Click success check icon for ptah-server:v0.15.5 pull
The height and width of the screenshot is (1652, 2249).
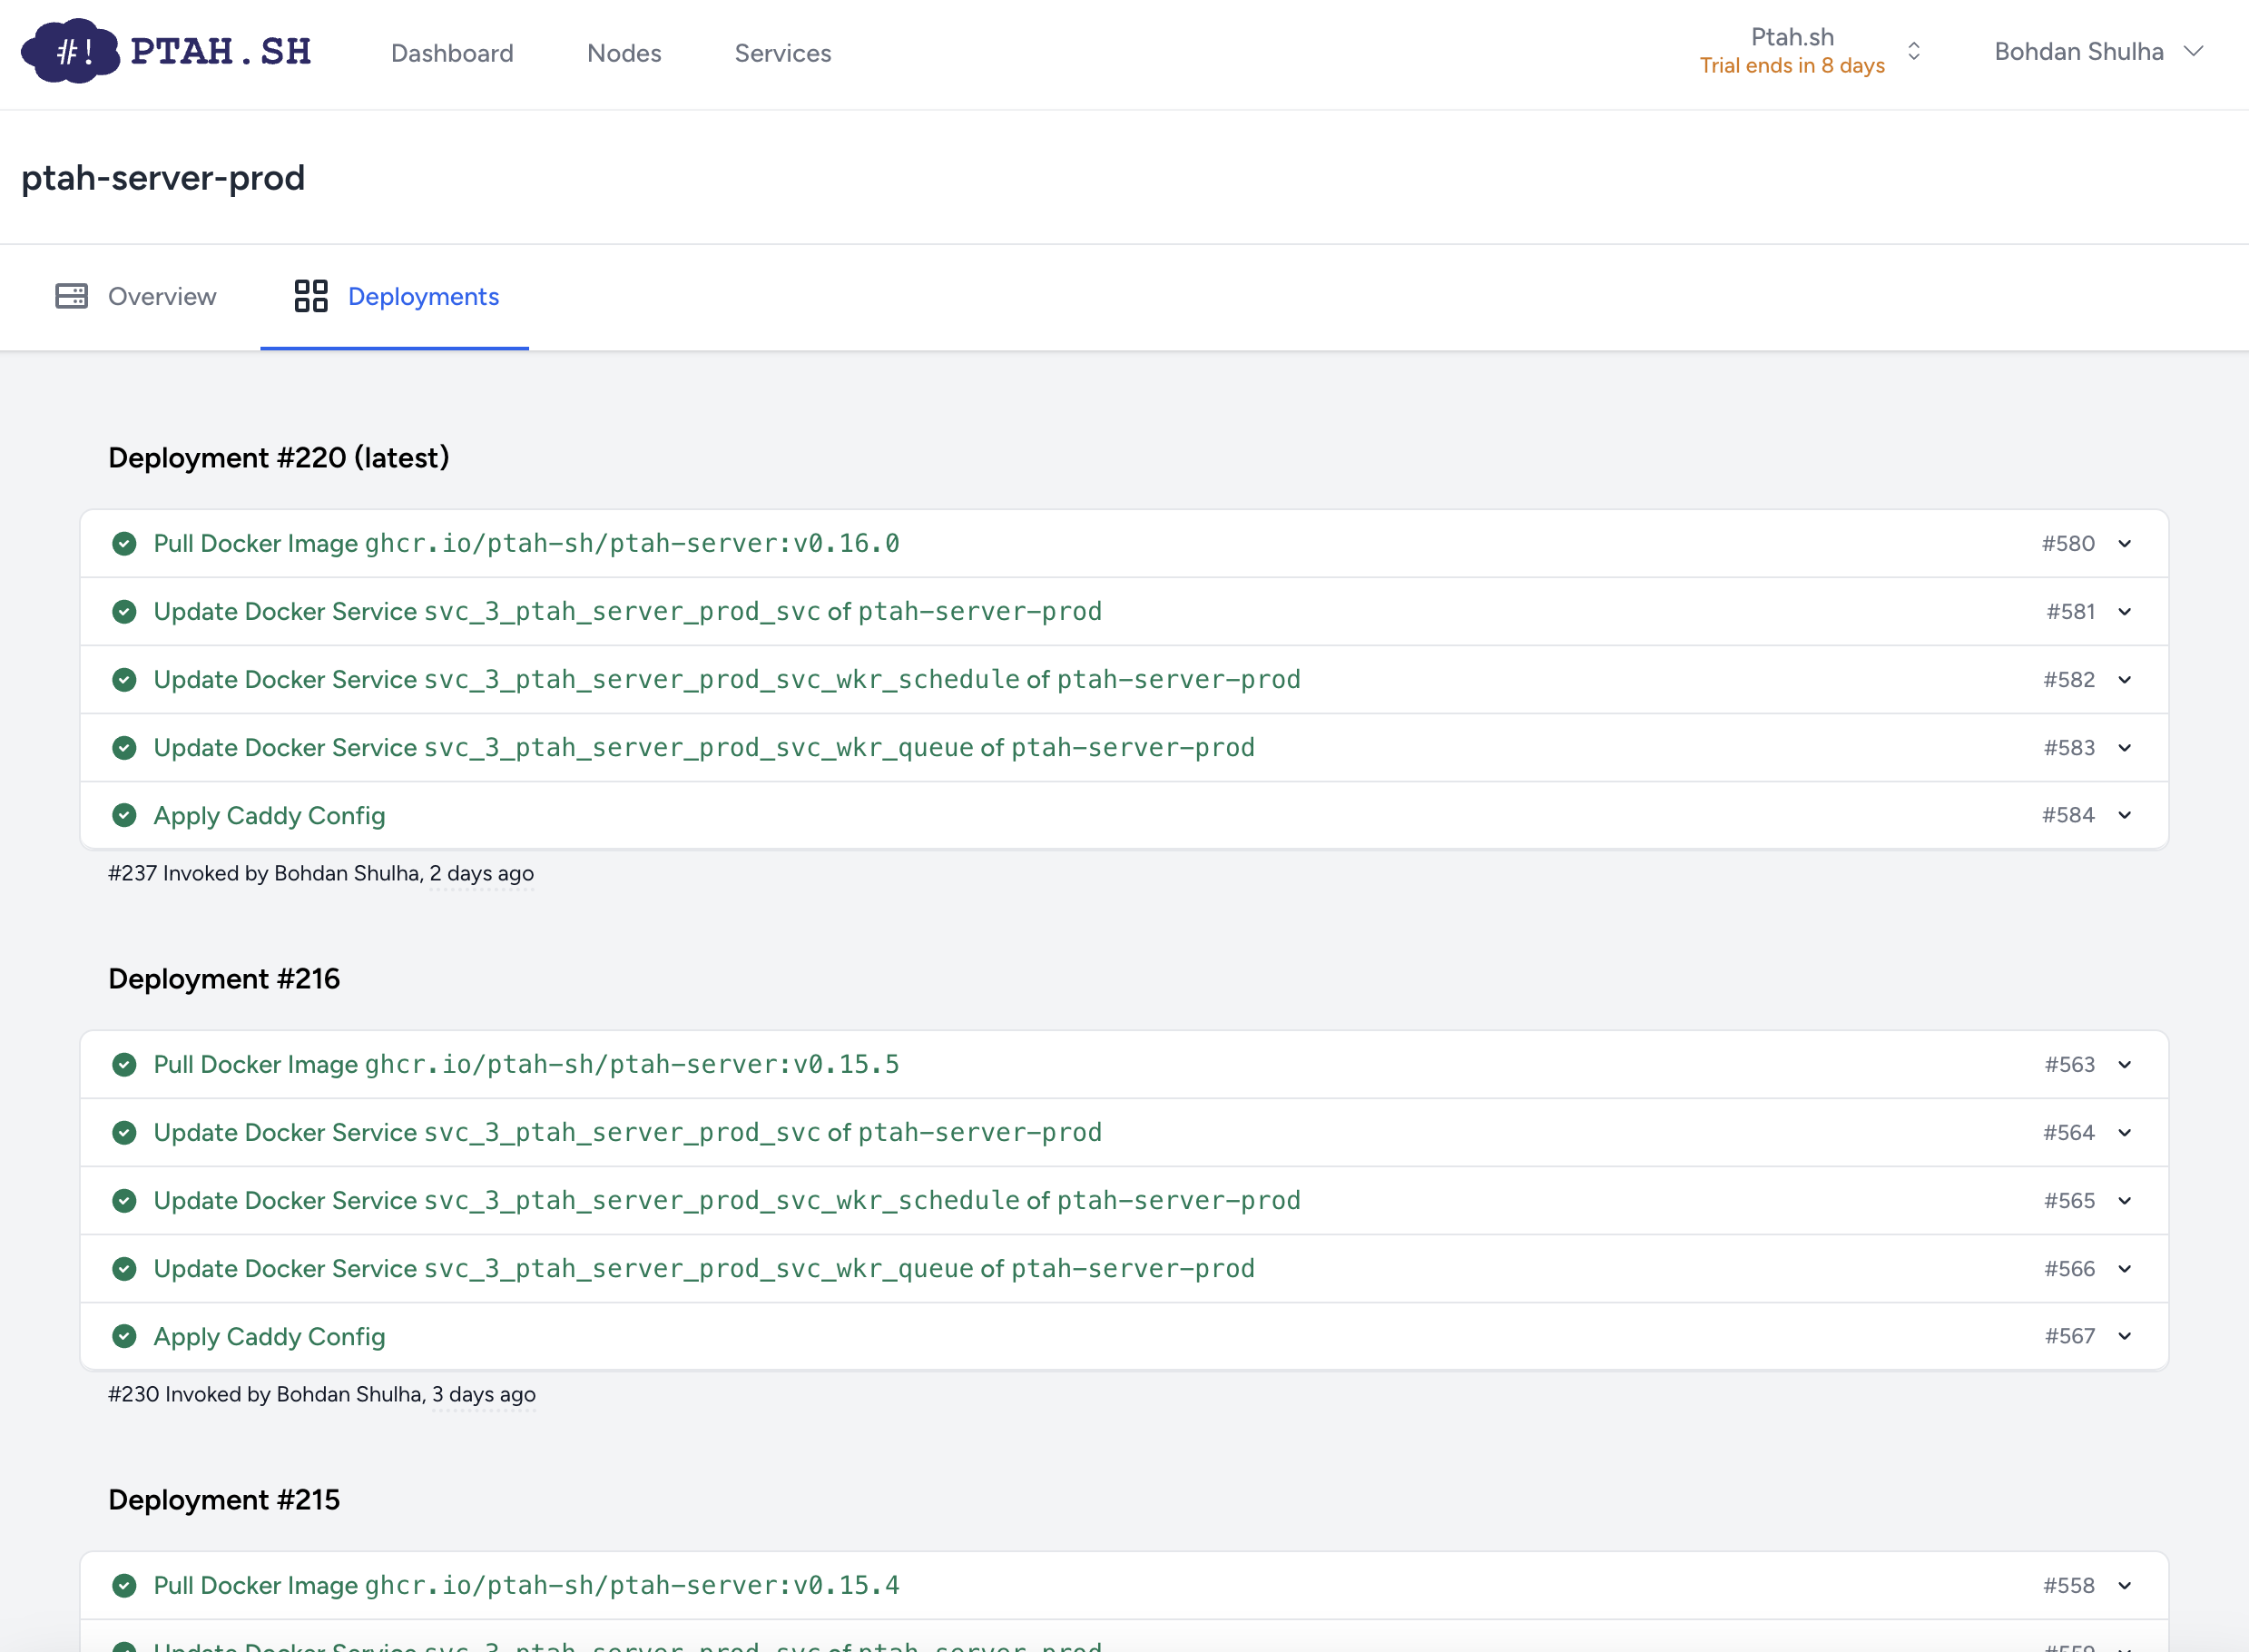point(124,1065)
